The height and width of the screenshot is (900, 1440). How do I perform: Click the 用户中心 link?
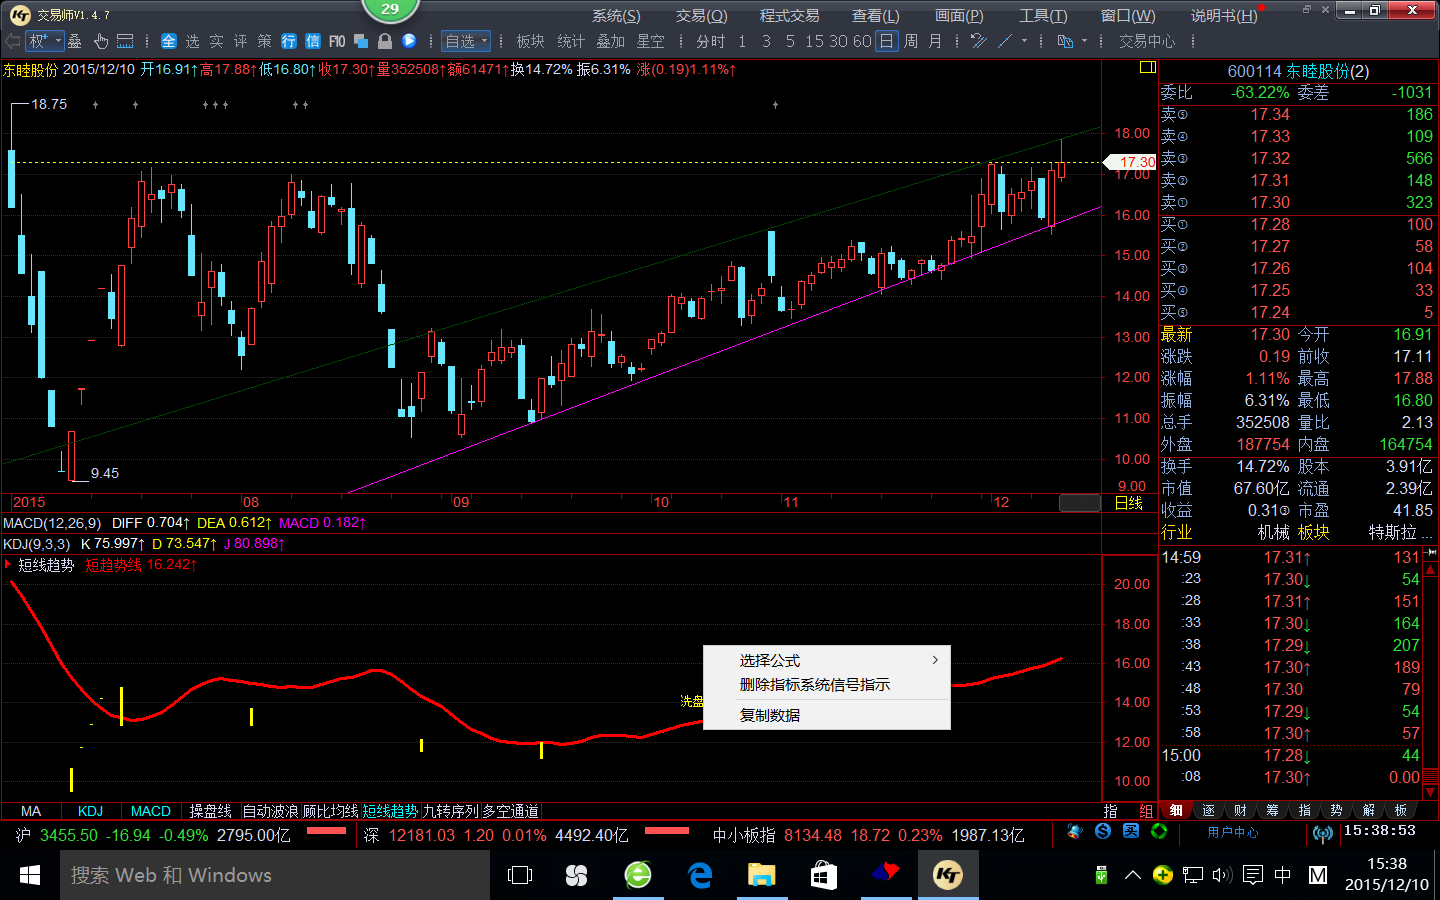[1232, 832]
